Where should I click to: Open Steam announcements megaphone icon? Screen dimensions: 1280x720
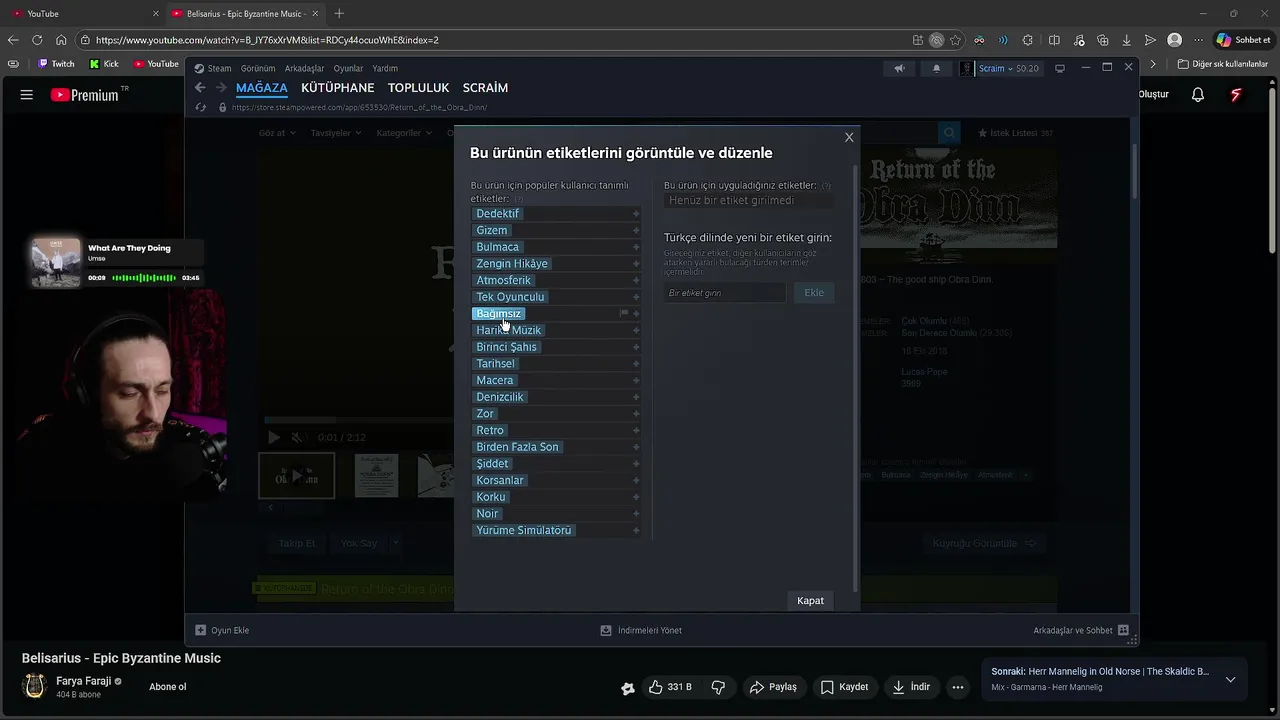pos(899,68)
